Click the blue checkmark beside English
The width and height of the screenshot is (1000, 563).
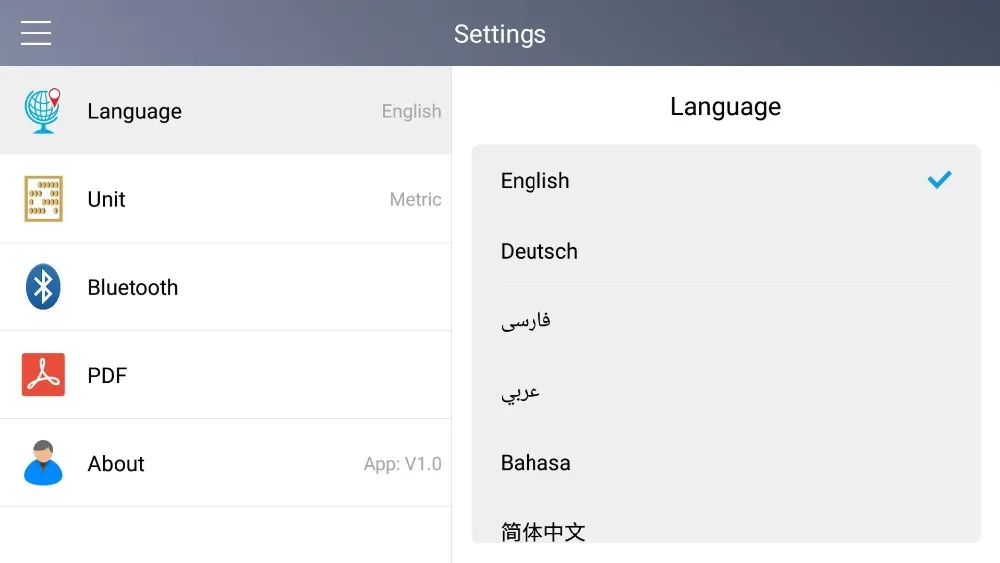pos(939,180)
